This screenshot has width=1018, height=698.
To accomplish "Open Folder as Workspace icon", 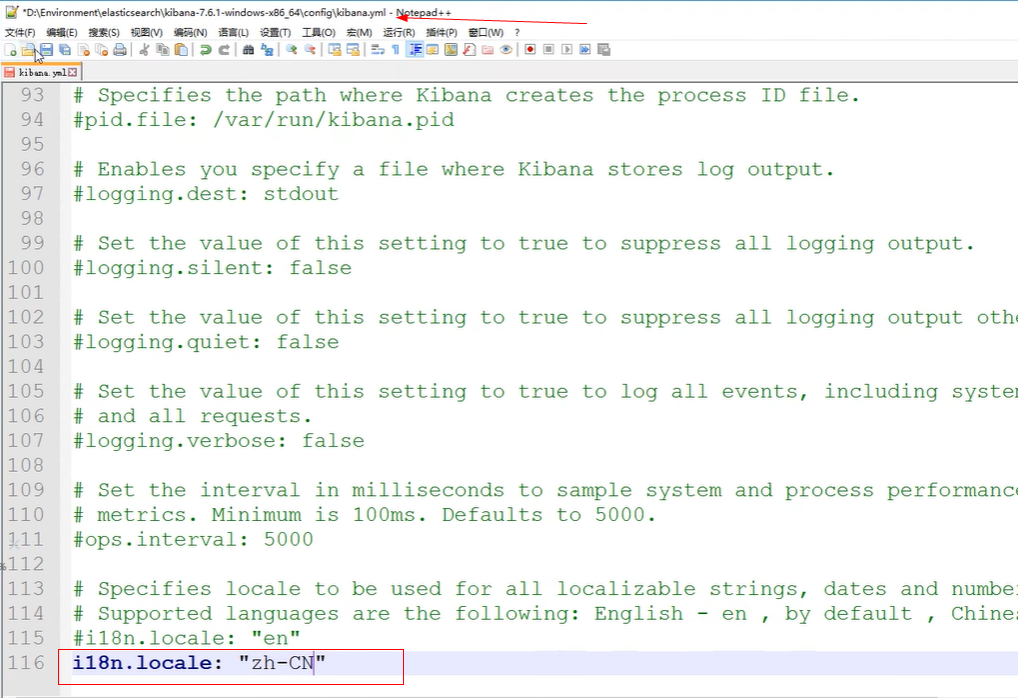I will 488,50.
